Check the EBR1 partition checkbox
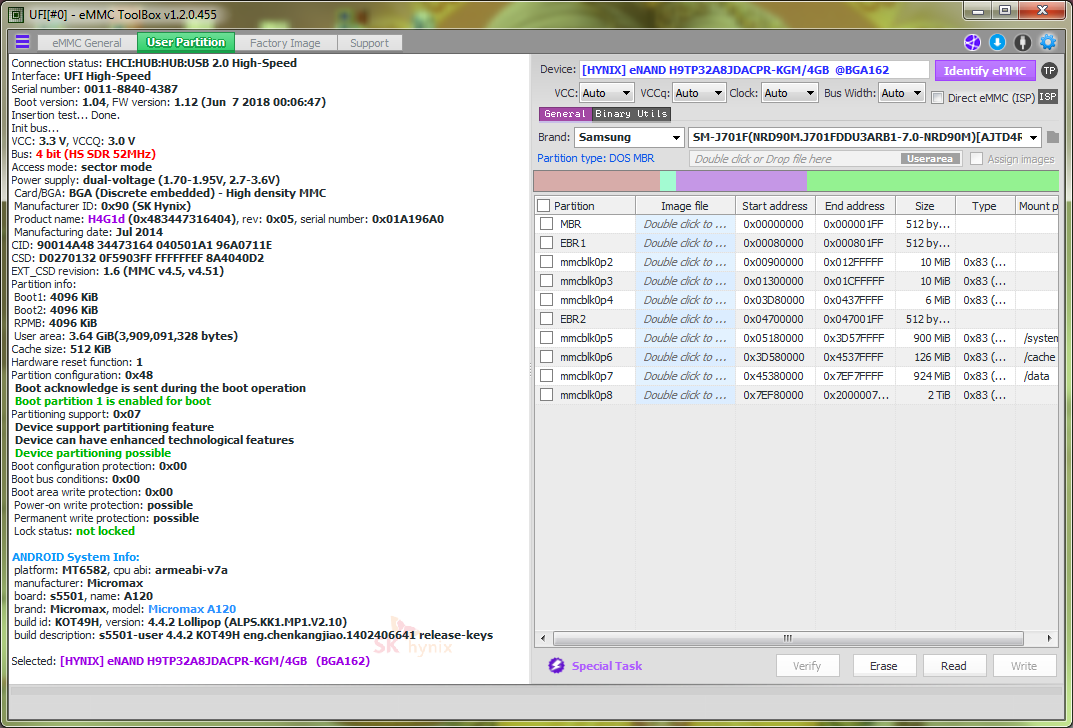1073x728 pixels. (546, 243)
